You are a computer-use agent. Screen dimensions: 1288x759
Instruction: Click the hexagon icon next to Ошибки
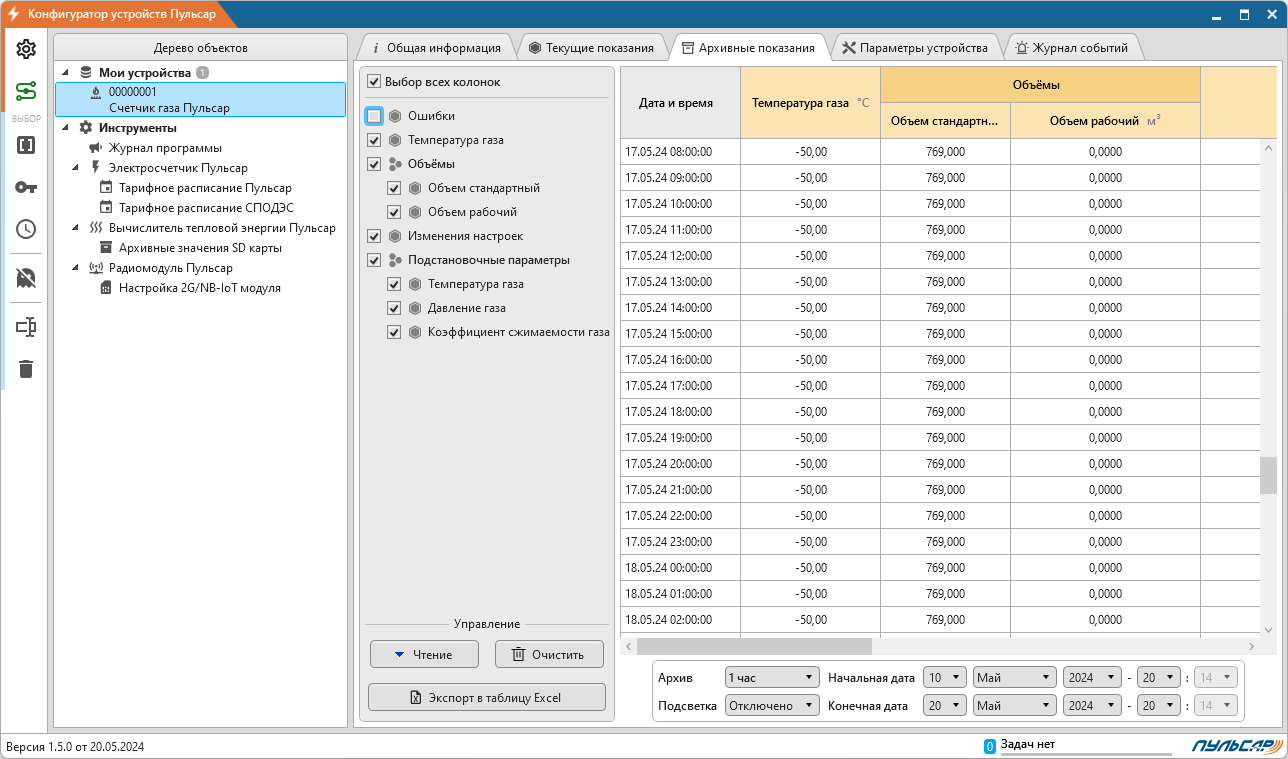coord(395,116)
